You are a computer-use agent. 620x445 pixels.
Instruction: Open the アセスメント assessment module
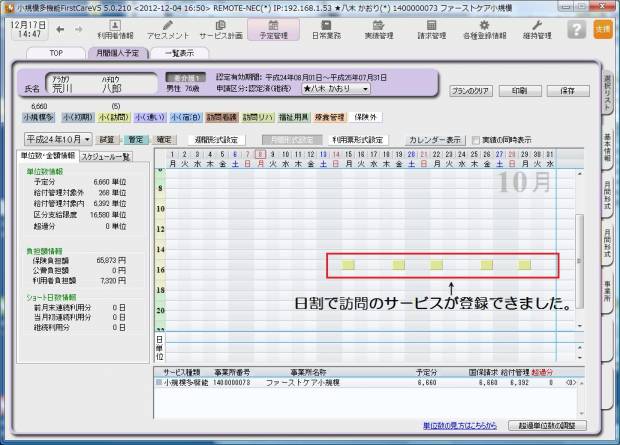pos(168,27)
